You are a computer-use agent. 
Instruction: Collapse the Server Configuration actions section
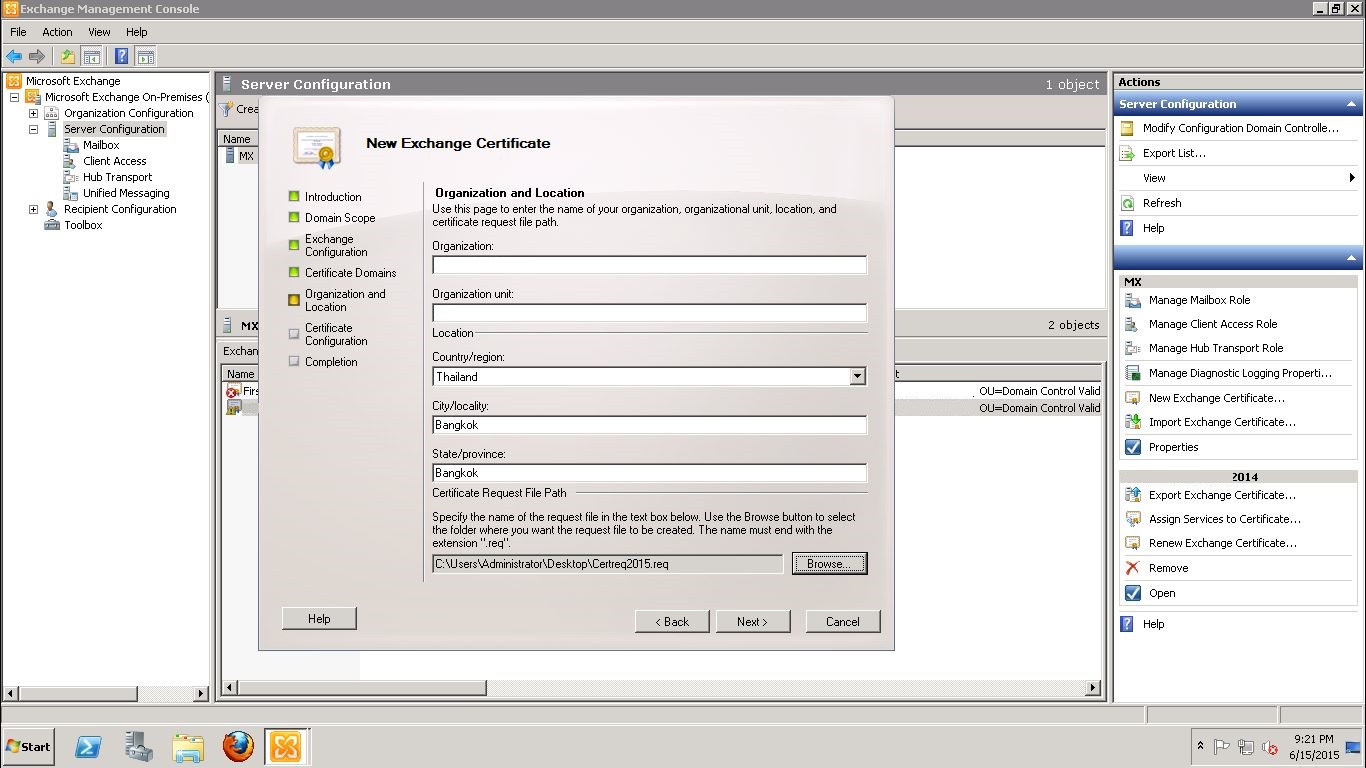(1351, 104)
